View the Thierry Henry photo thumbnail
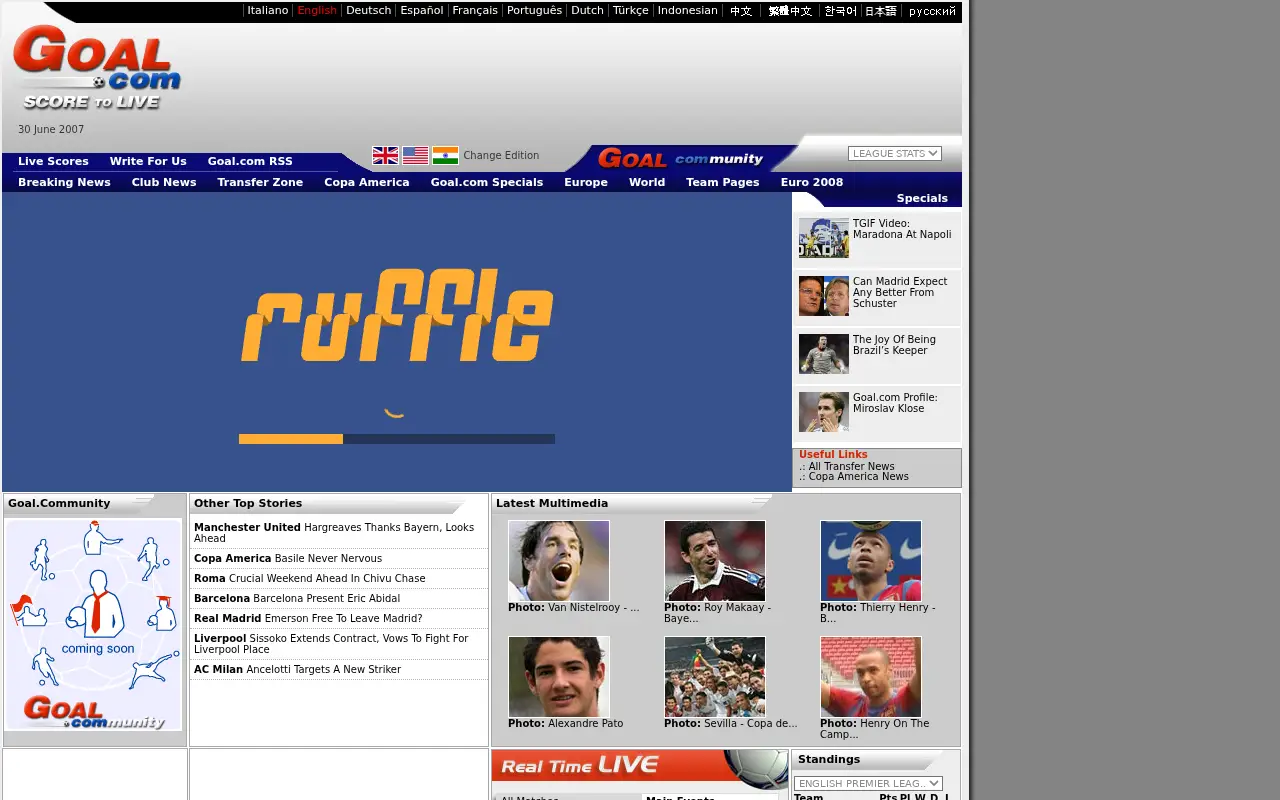 pyautogui.click(x=871, y=561)
